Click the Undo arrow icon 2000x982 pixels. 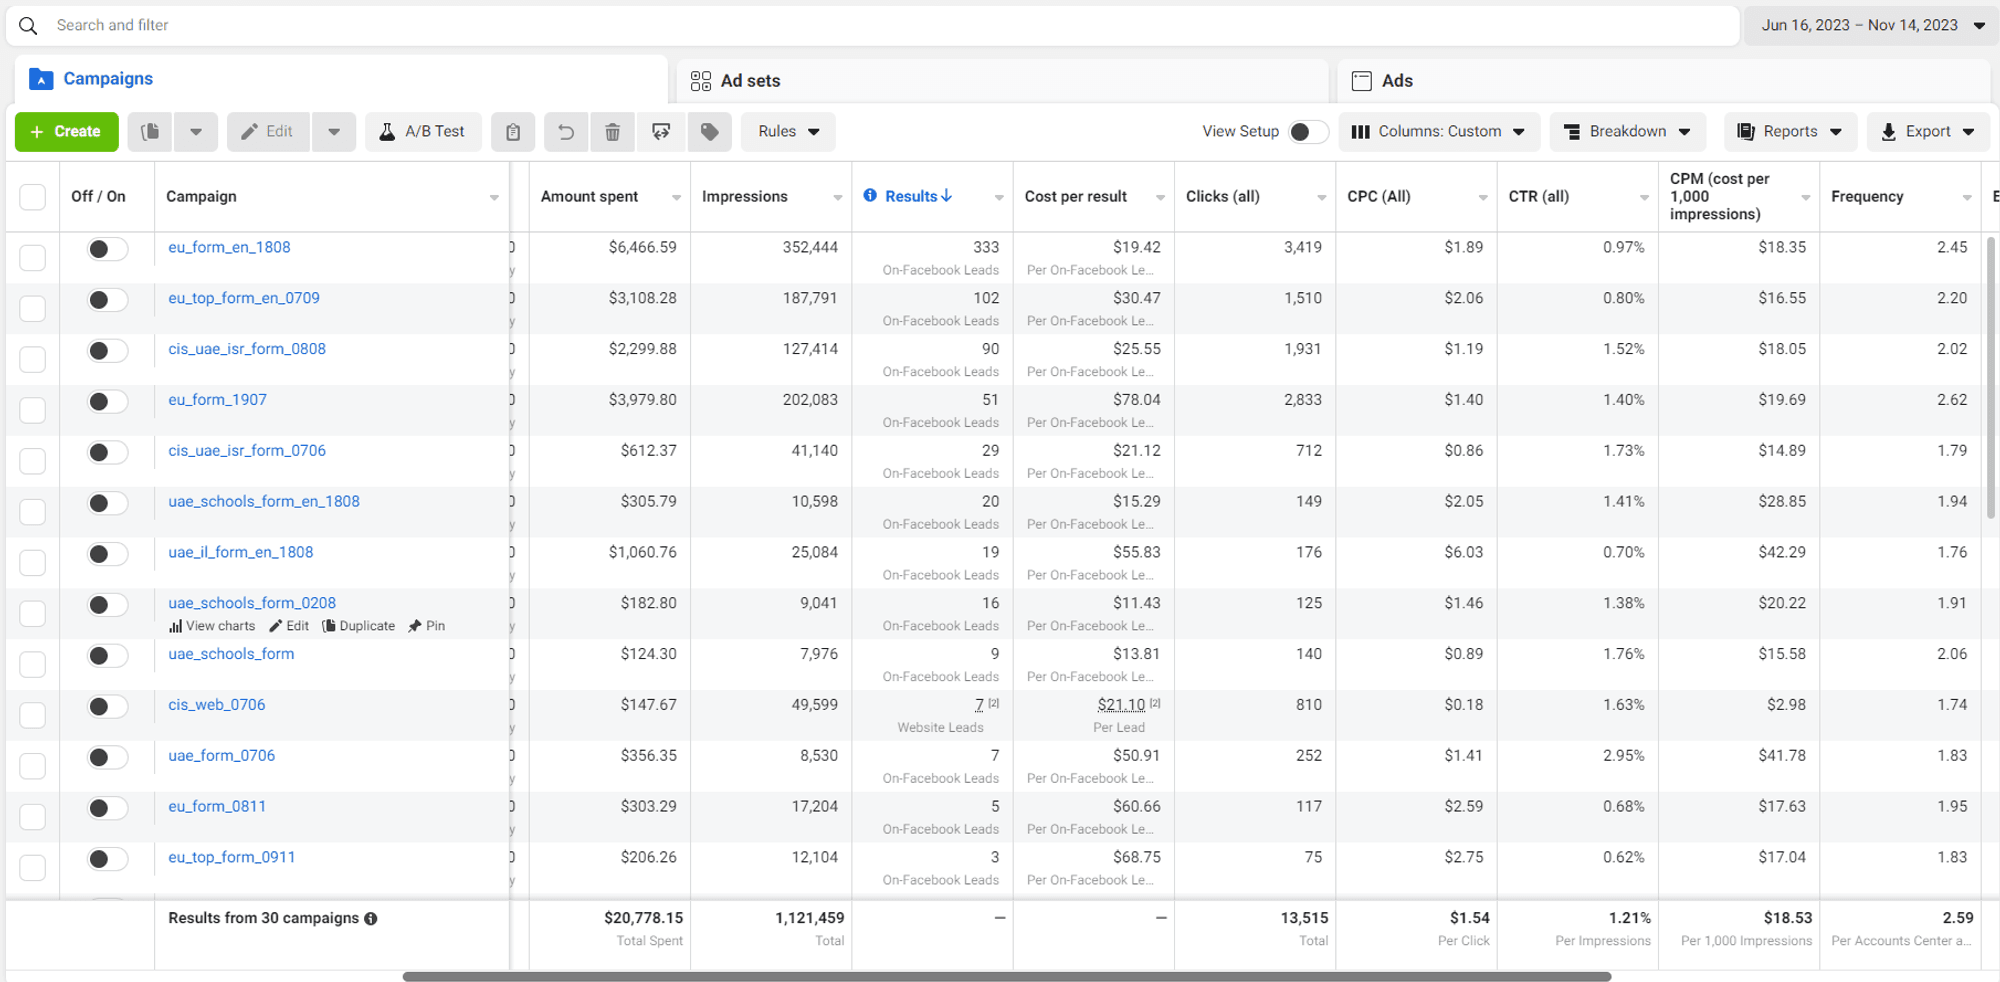click(x=566, y=131)
